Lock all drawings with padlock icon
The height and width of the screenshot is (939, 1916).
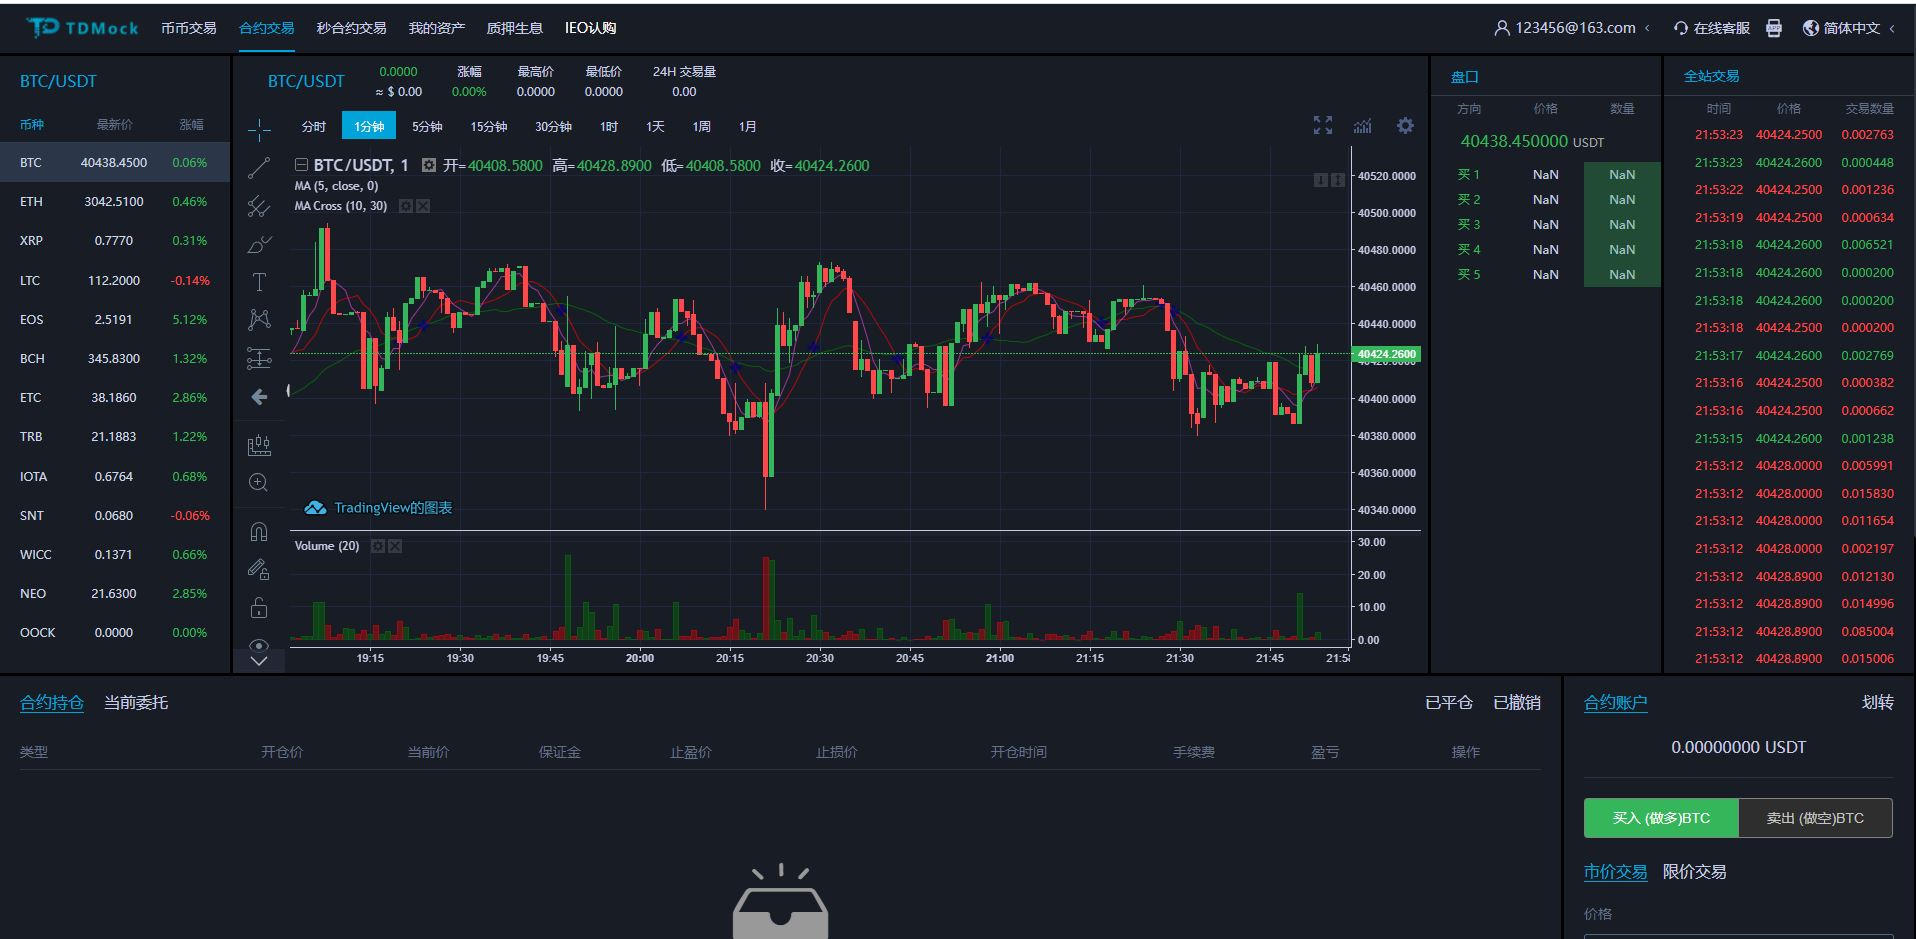(259, 607)
